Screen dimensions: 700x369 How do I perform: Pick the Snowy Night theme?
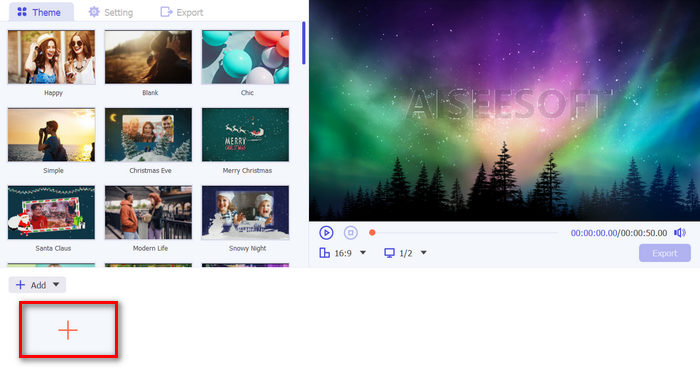coord(246,212)
